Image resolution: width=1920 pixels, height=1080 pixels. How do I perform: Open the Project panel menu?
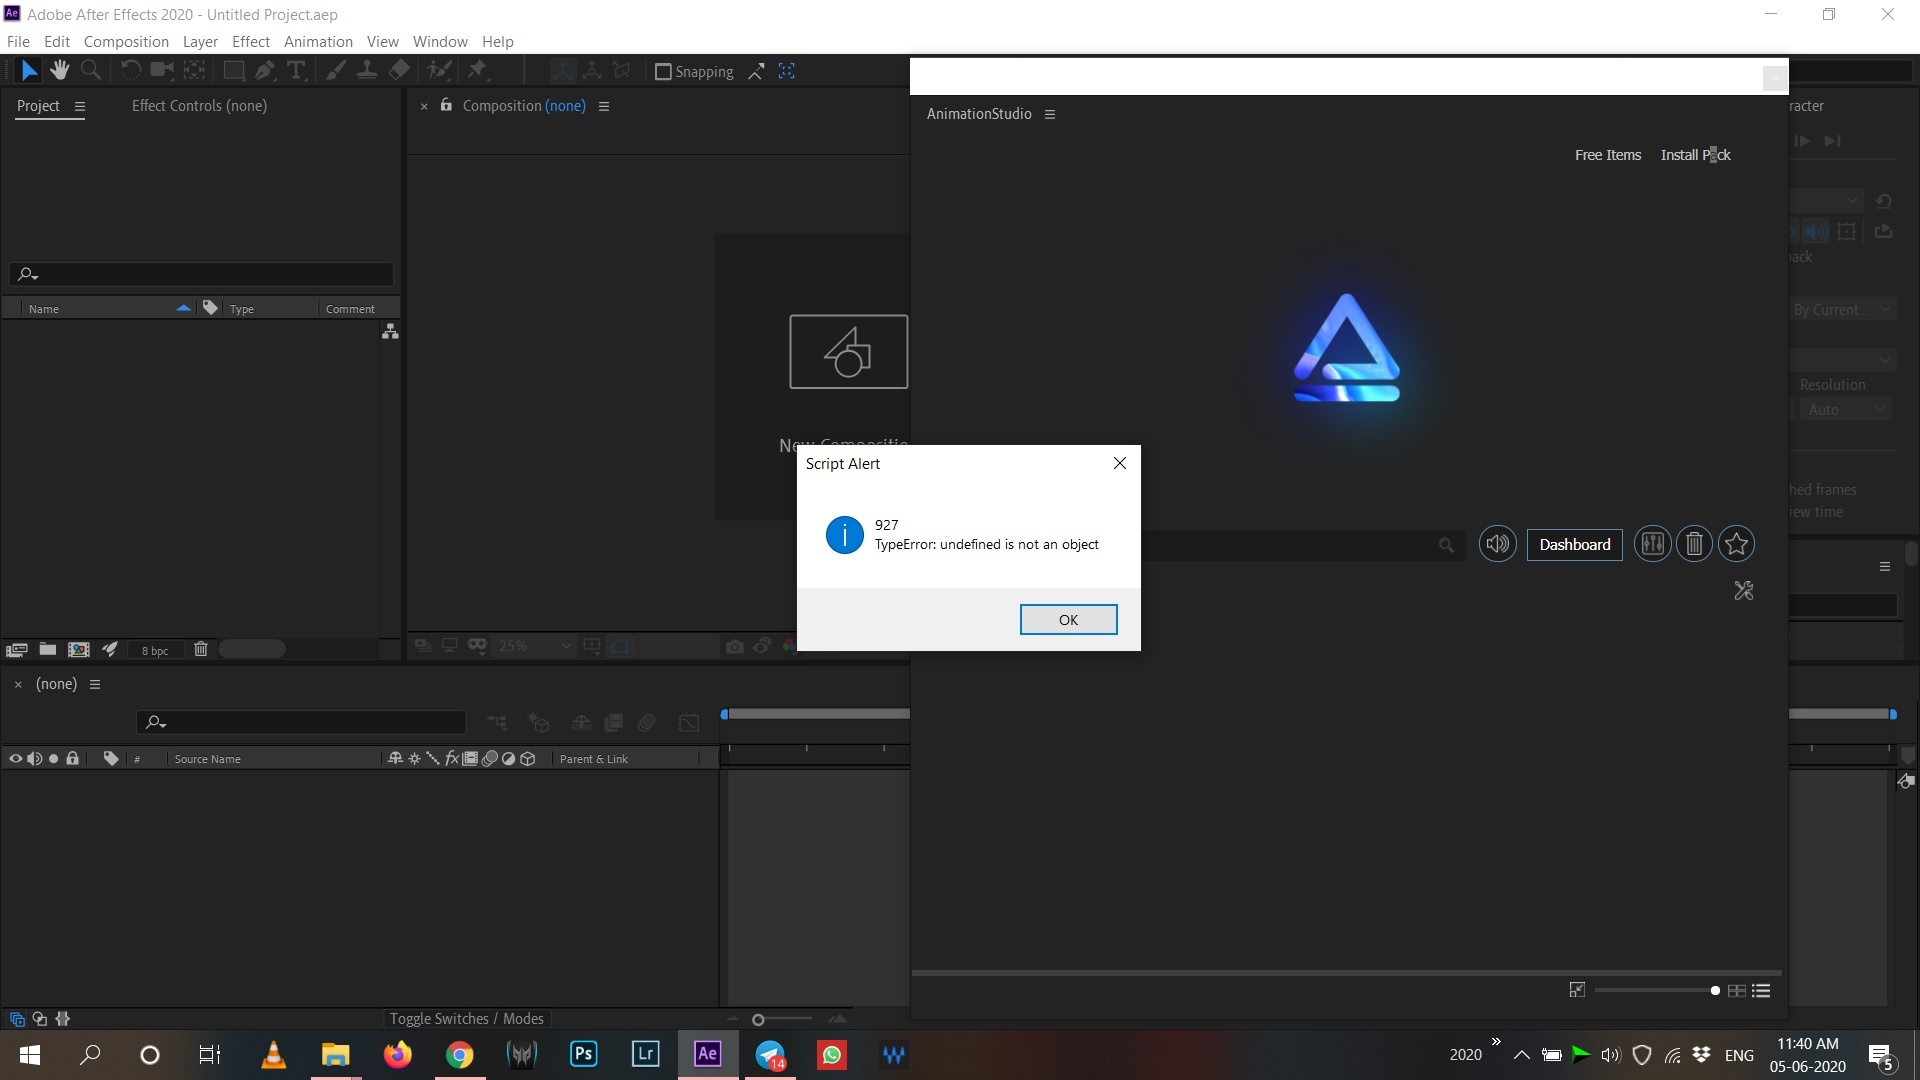click(x=80, y=106)
